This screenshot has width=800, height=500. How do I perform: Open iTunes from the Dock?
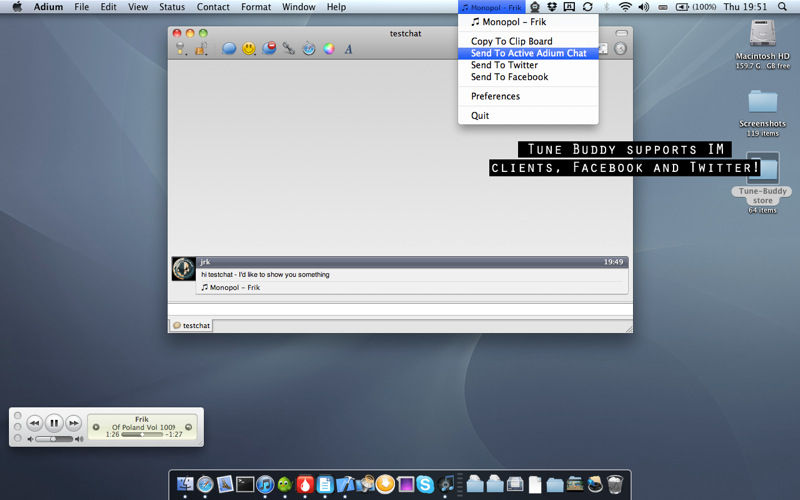[265, 484]
